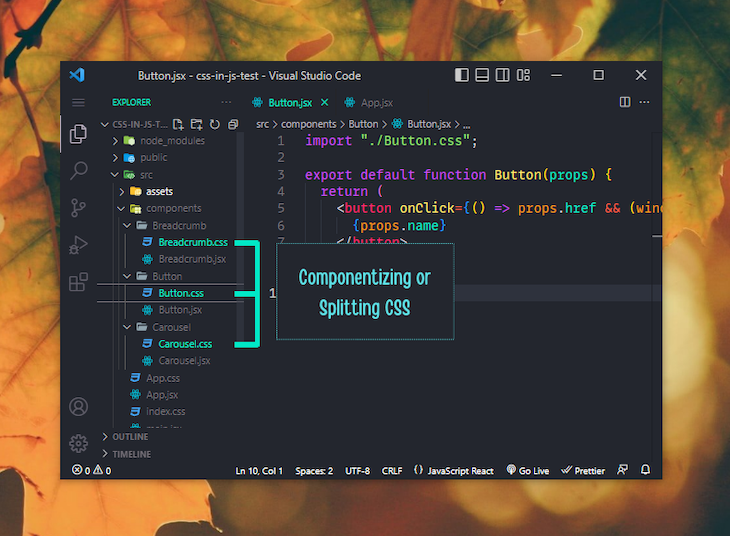Switch to the App.jsx editor tab
This screenshot has width=730, height=536.
pos(376,102)
